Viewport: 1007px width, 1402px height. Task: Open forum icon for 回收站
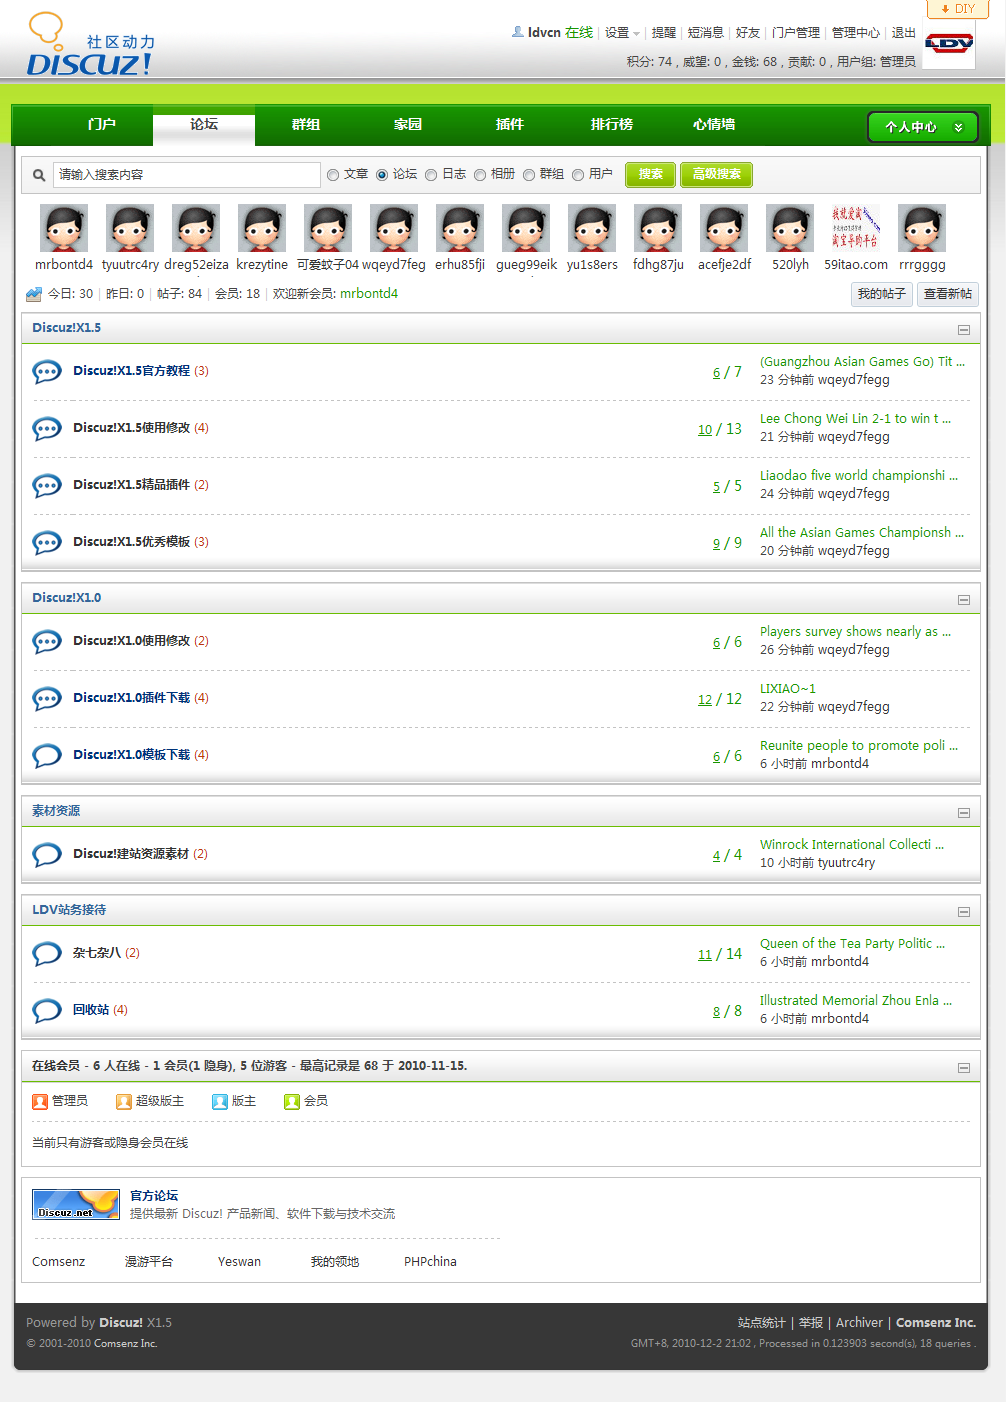[47, 1011]
